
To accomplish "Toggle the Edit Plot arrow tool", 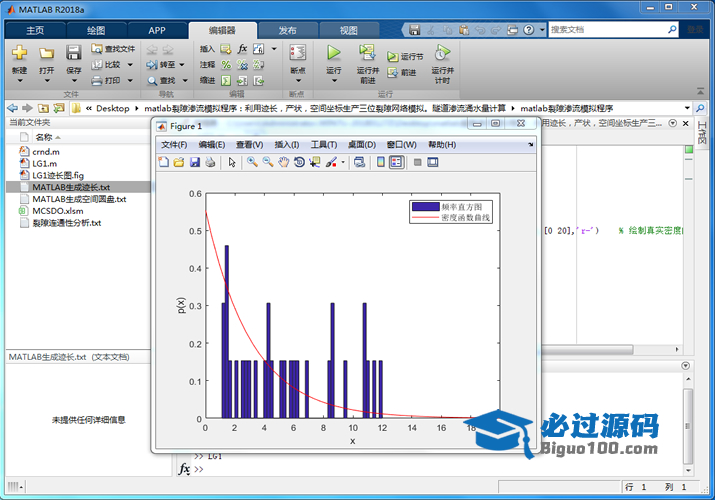I will [232, 162].
